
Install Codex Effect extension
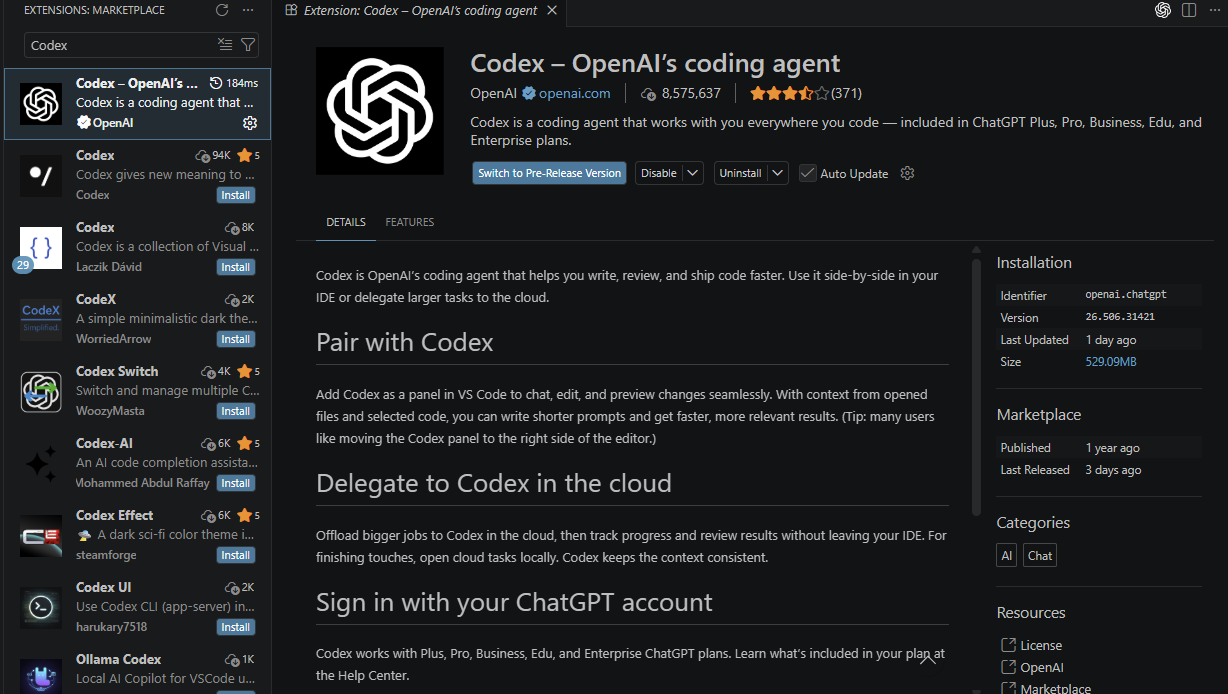click(236, 555)
